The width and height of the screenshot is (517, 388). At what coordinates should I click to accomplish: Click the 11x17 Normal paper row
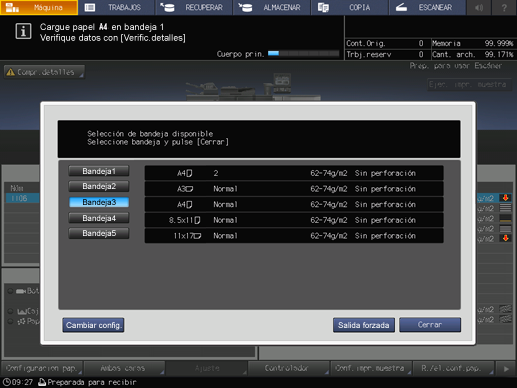click(294, 236)
